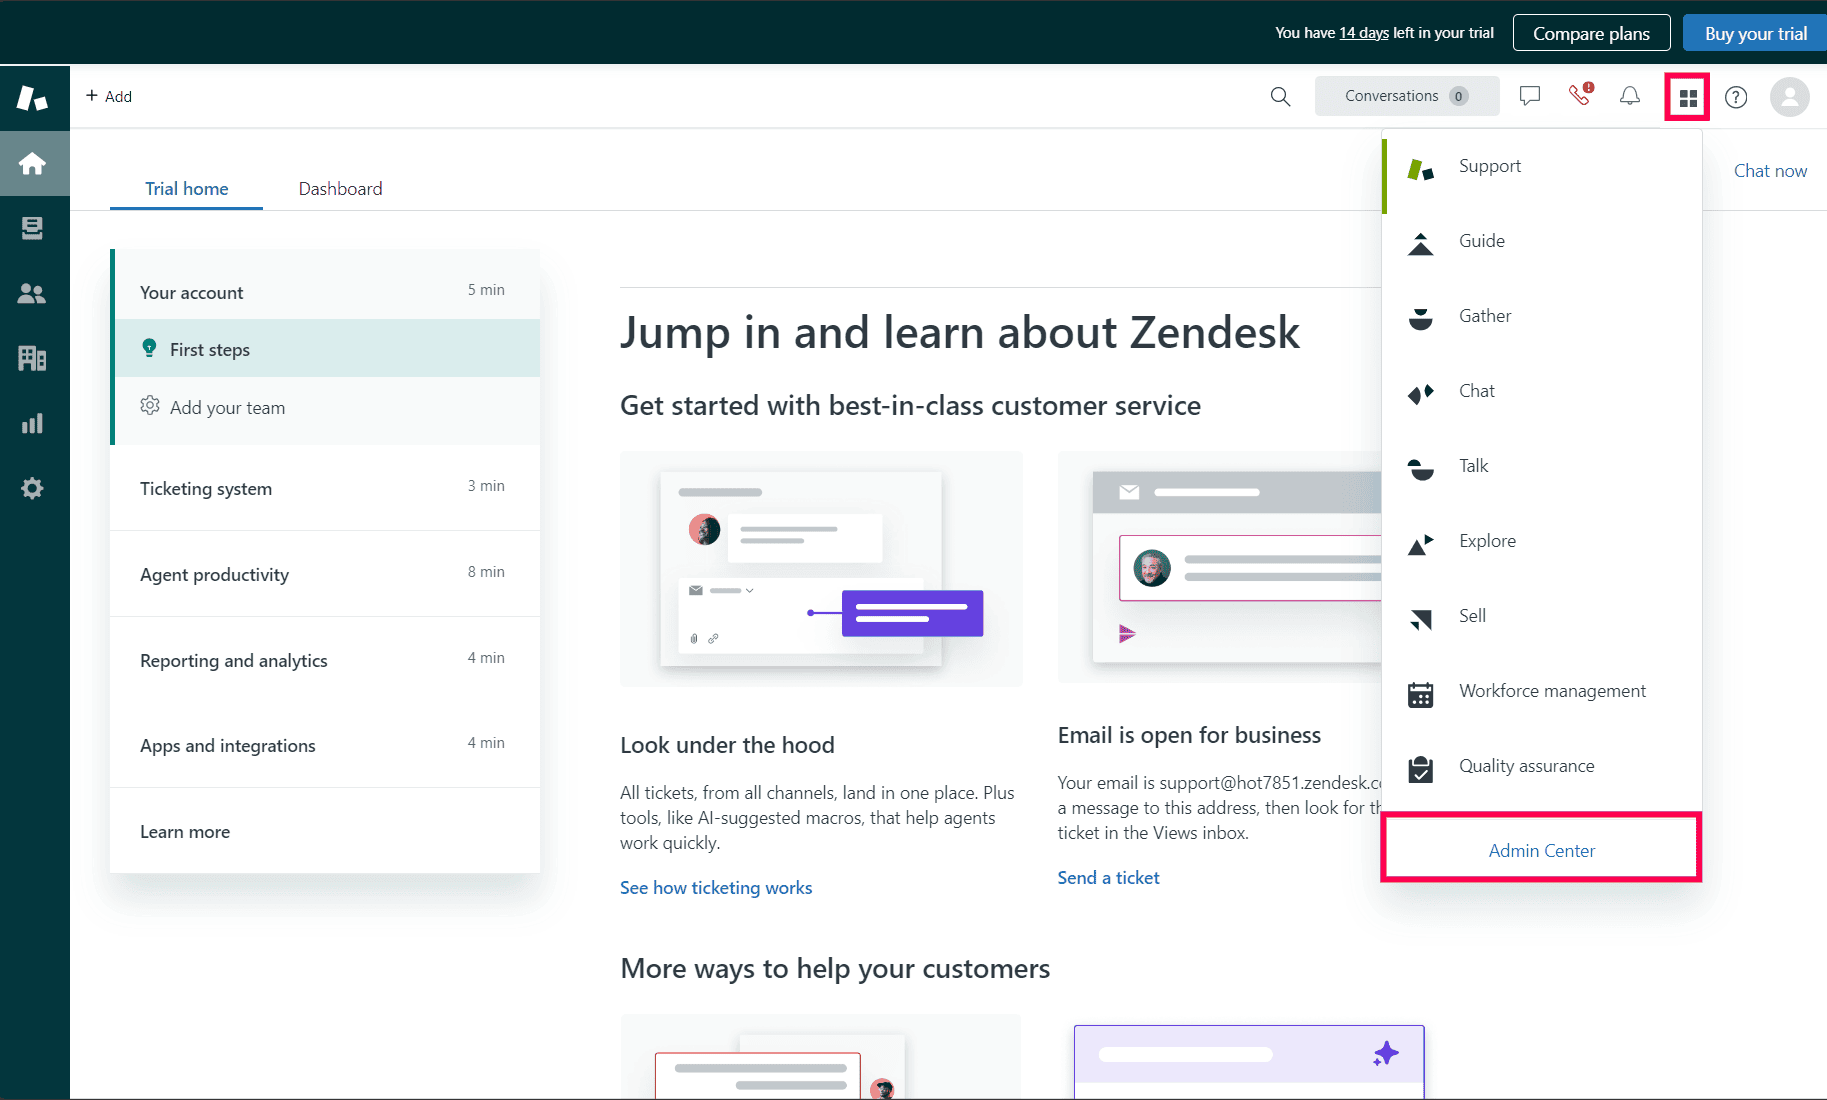Select Support in the products menu
The height and width of the screenshot is (1100, 1827).
click(x=1542, y=167)
